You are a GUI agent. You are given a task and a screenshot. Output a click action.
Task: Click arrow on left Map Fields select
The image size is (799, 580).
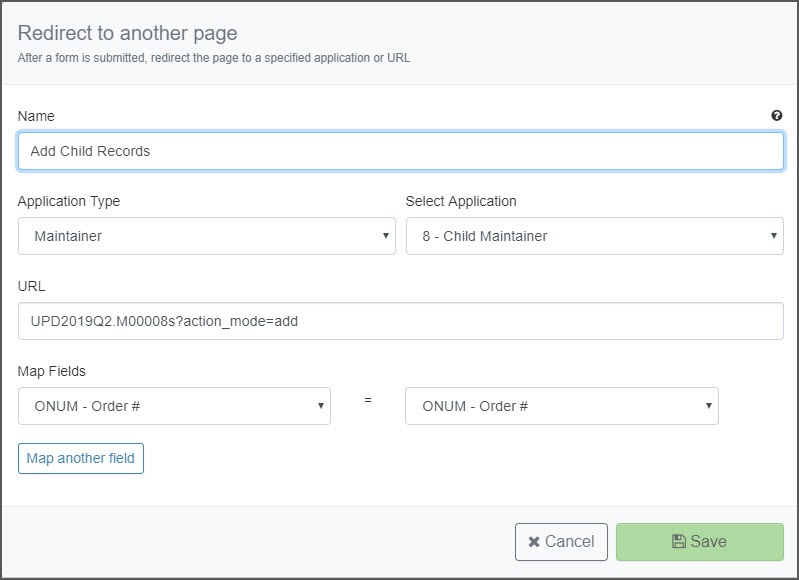click(321, 405)
